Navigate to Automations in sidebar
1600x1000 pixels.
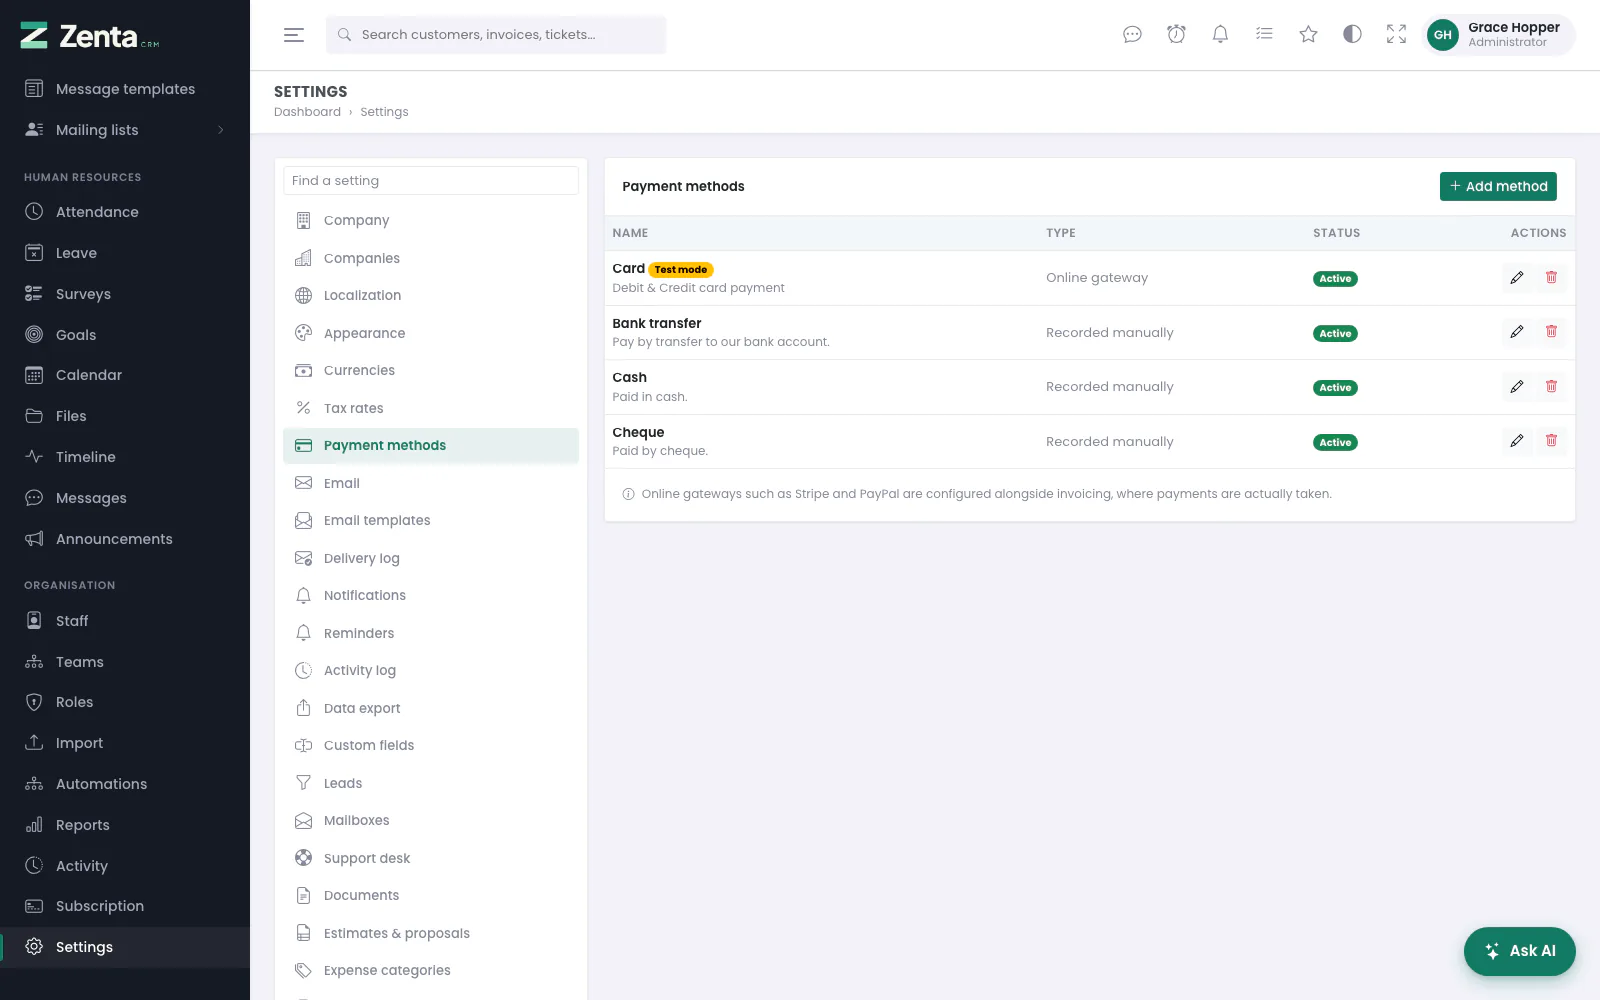(125, 784)
